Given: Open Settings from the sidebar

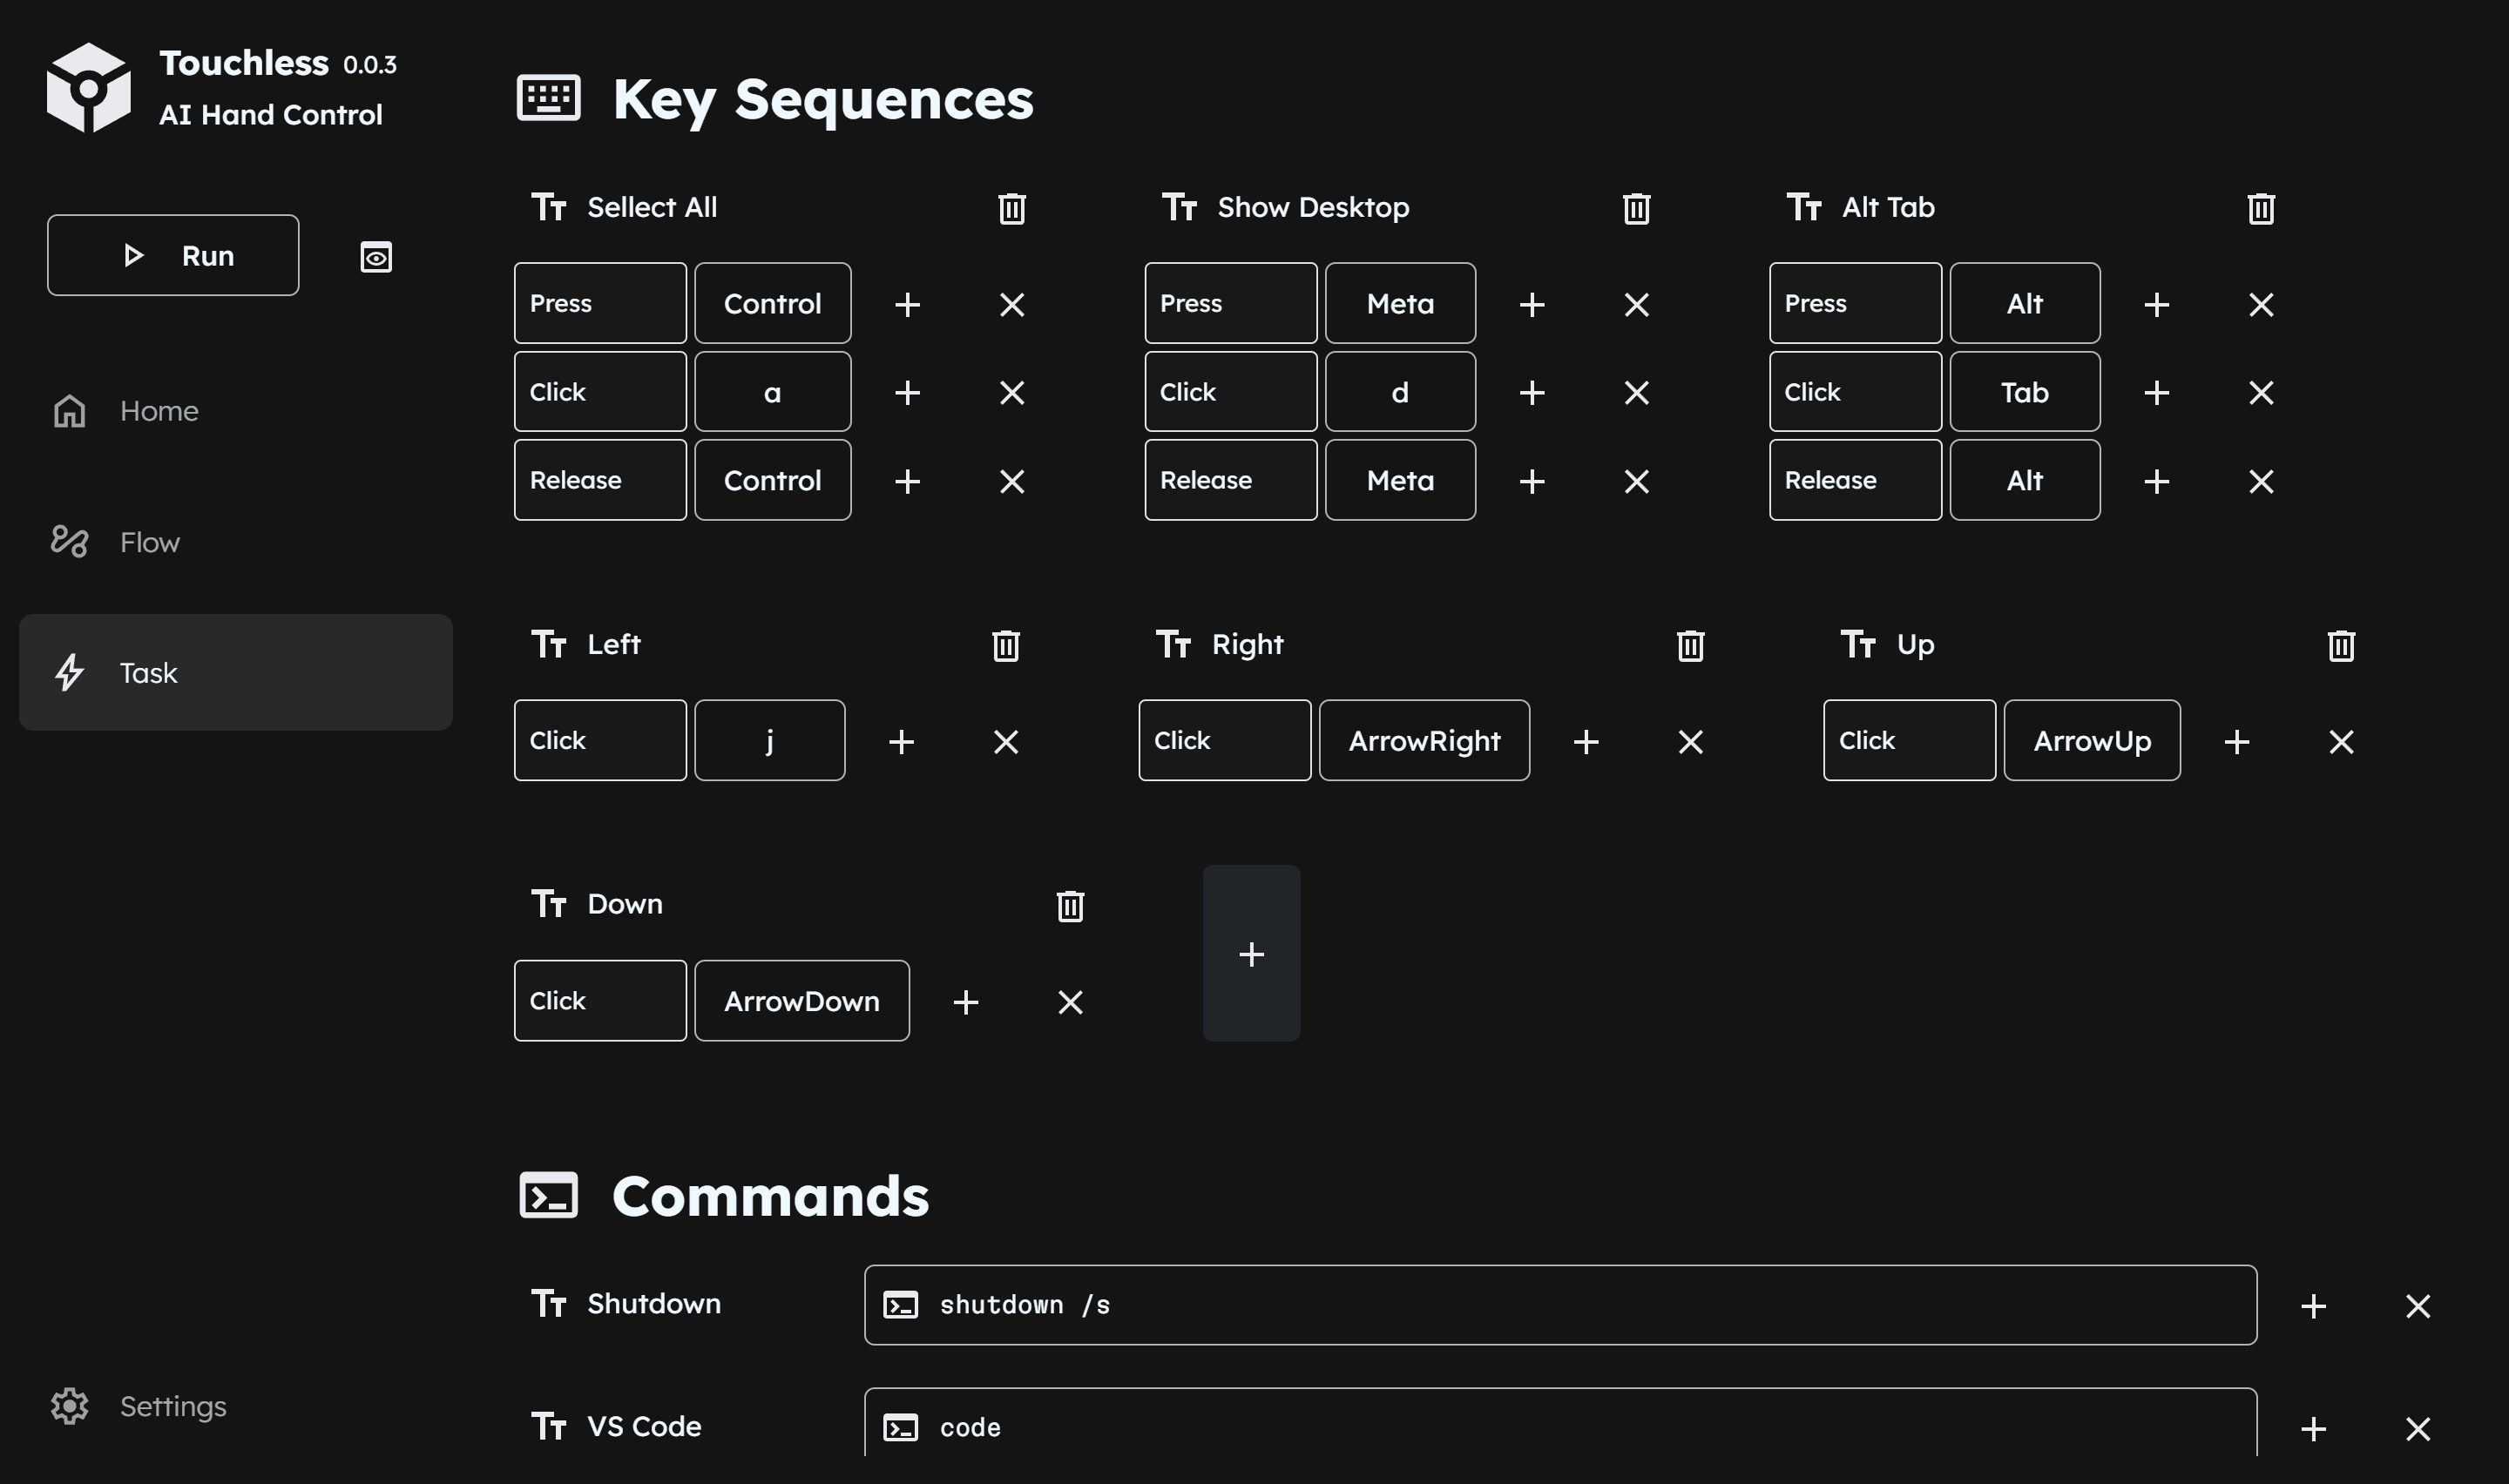Looking at the screenshot, I should click(x=172, y=1405).
